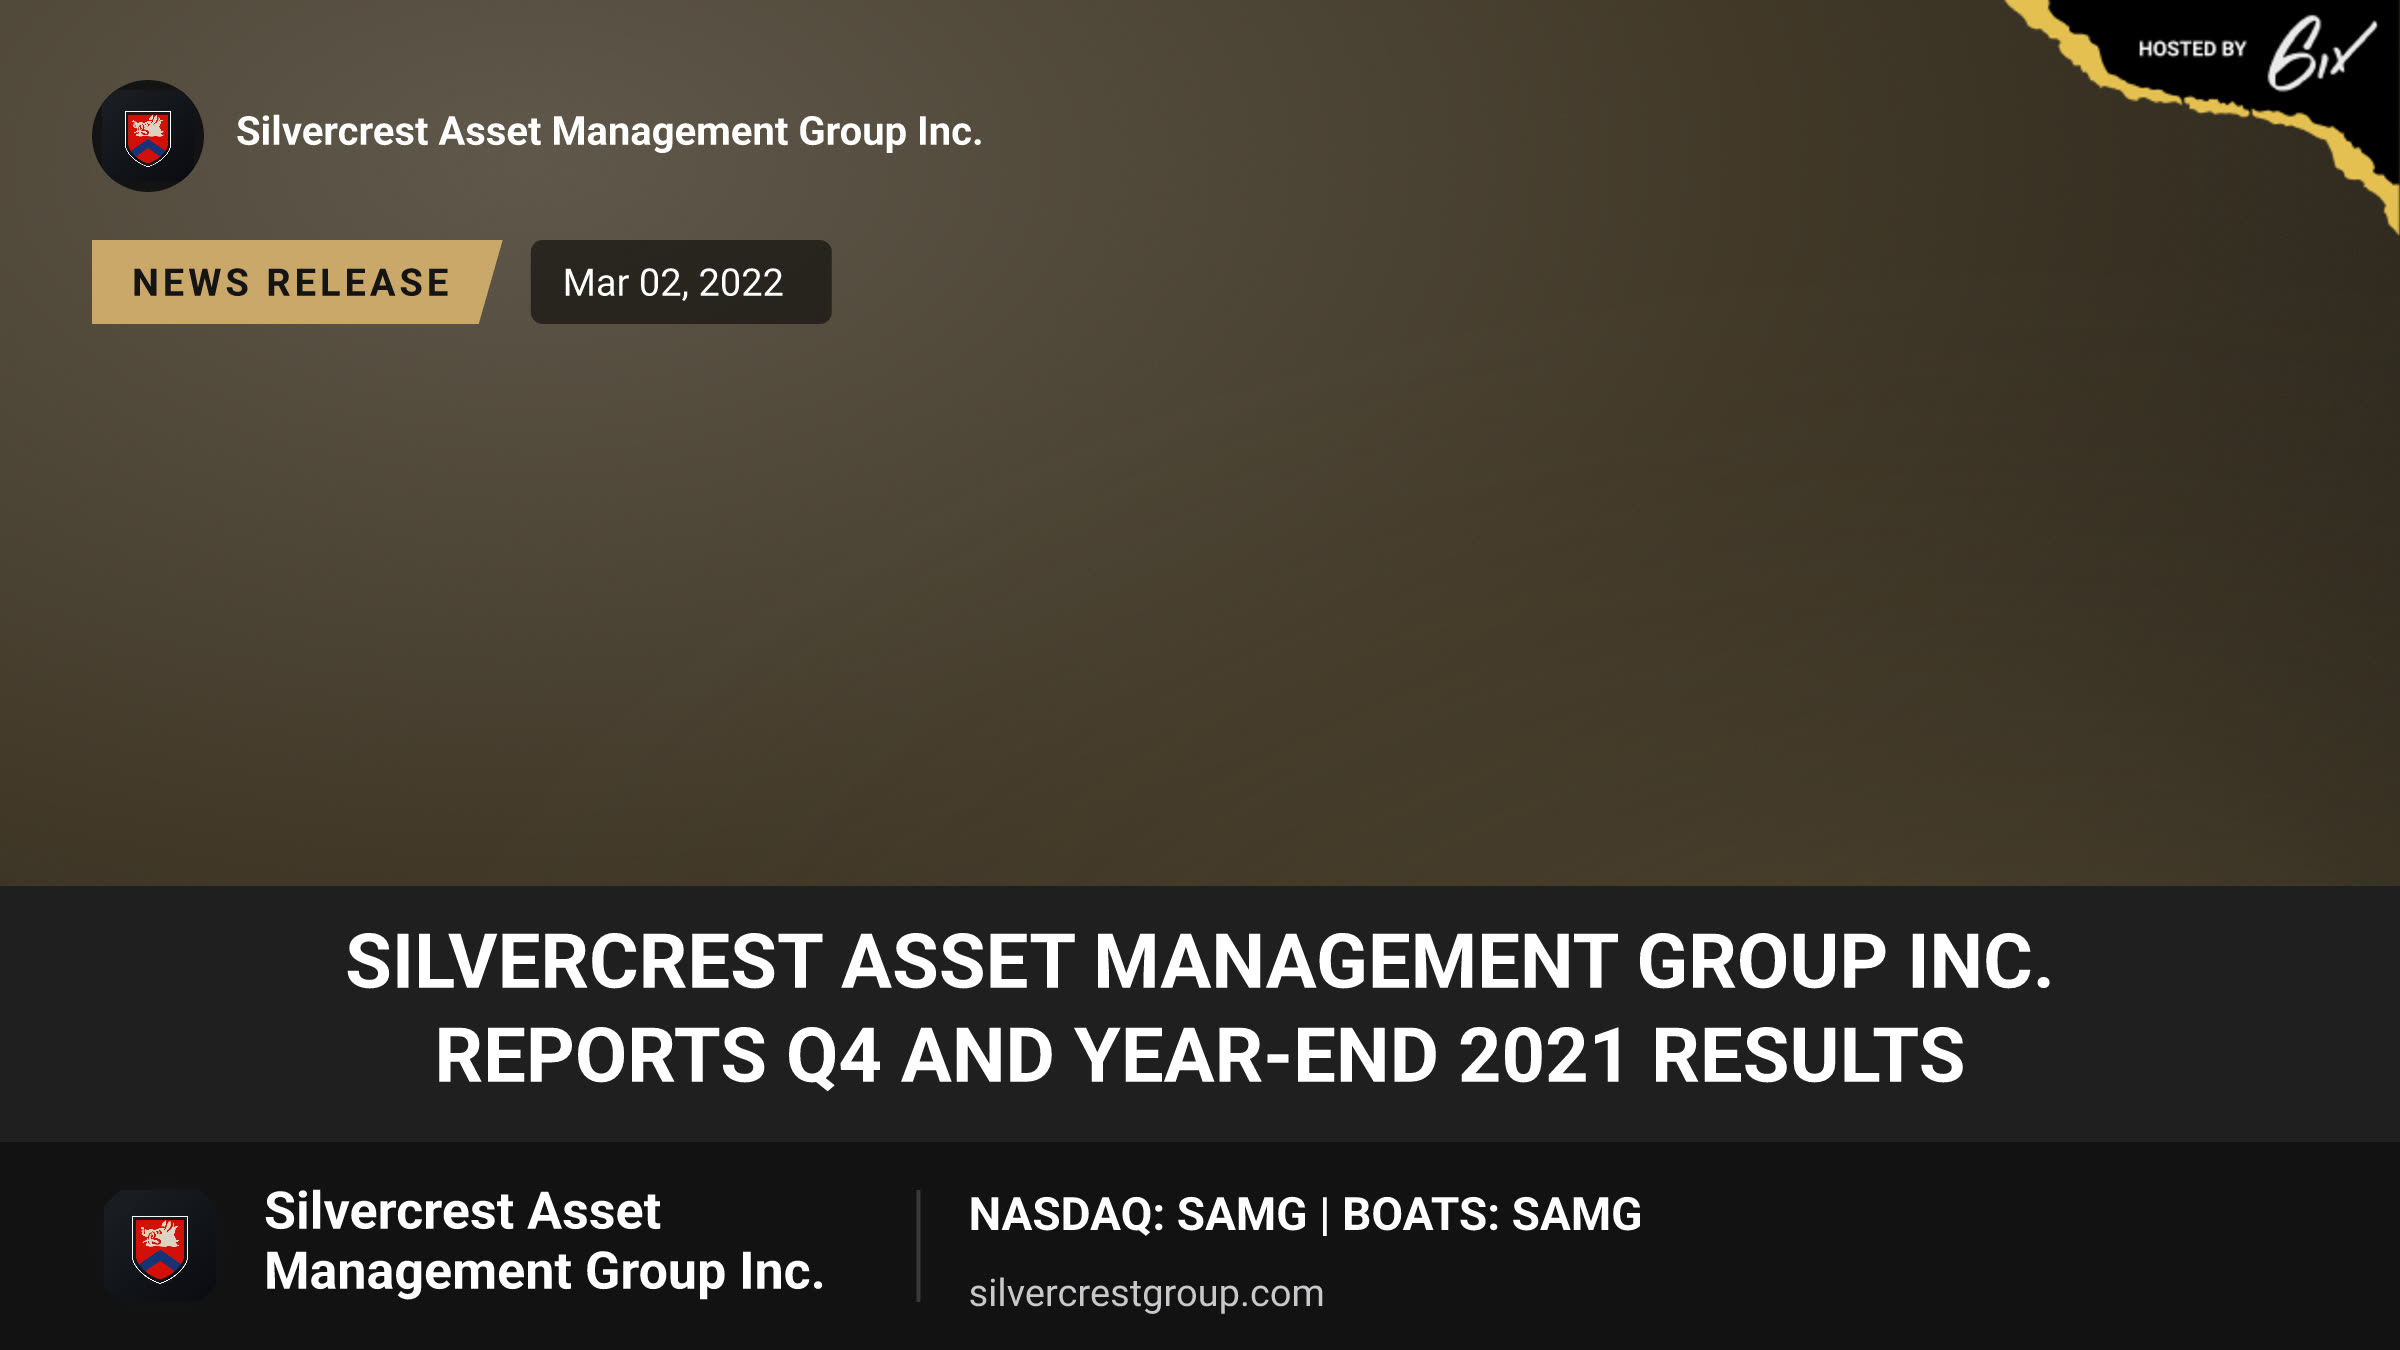Click the word Q4 in the headline

(x=834, y=1057)
